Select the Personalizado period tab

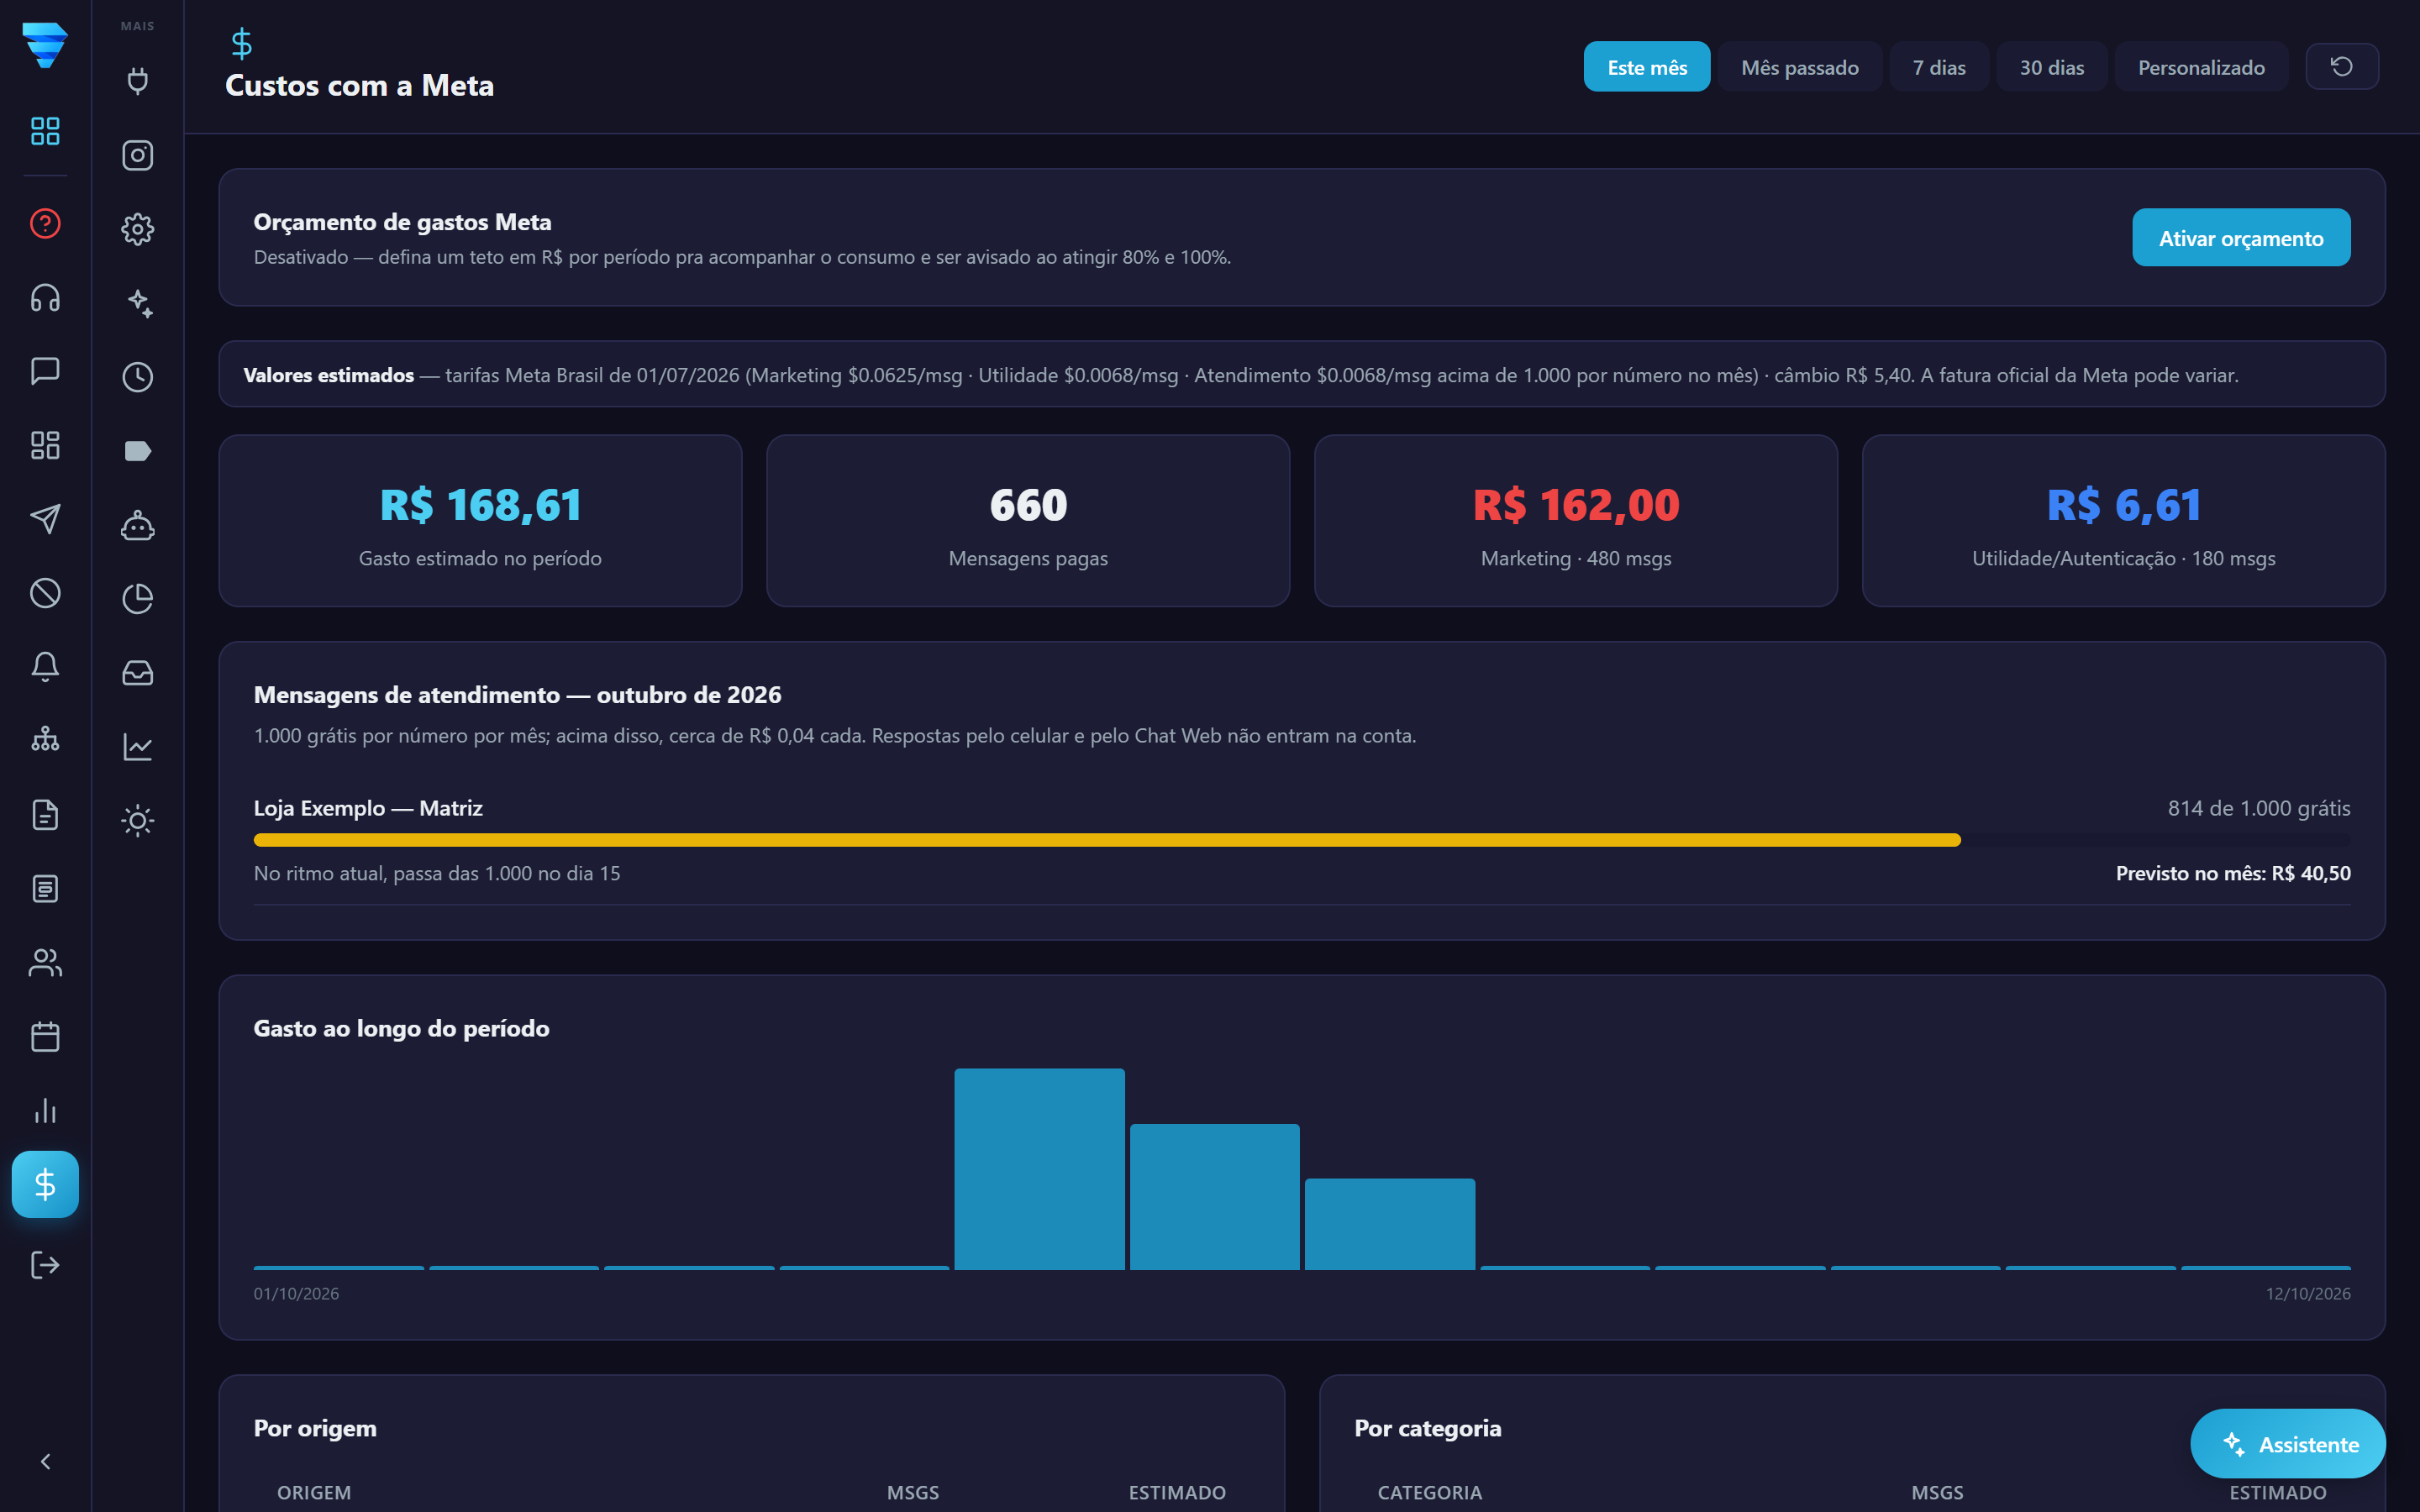point(2201,67)
